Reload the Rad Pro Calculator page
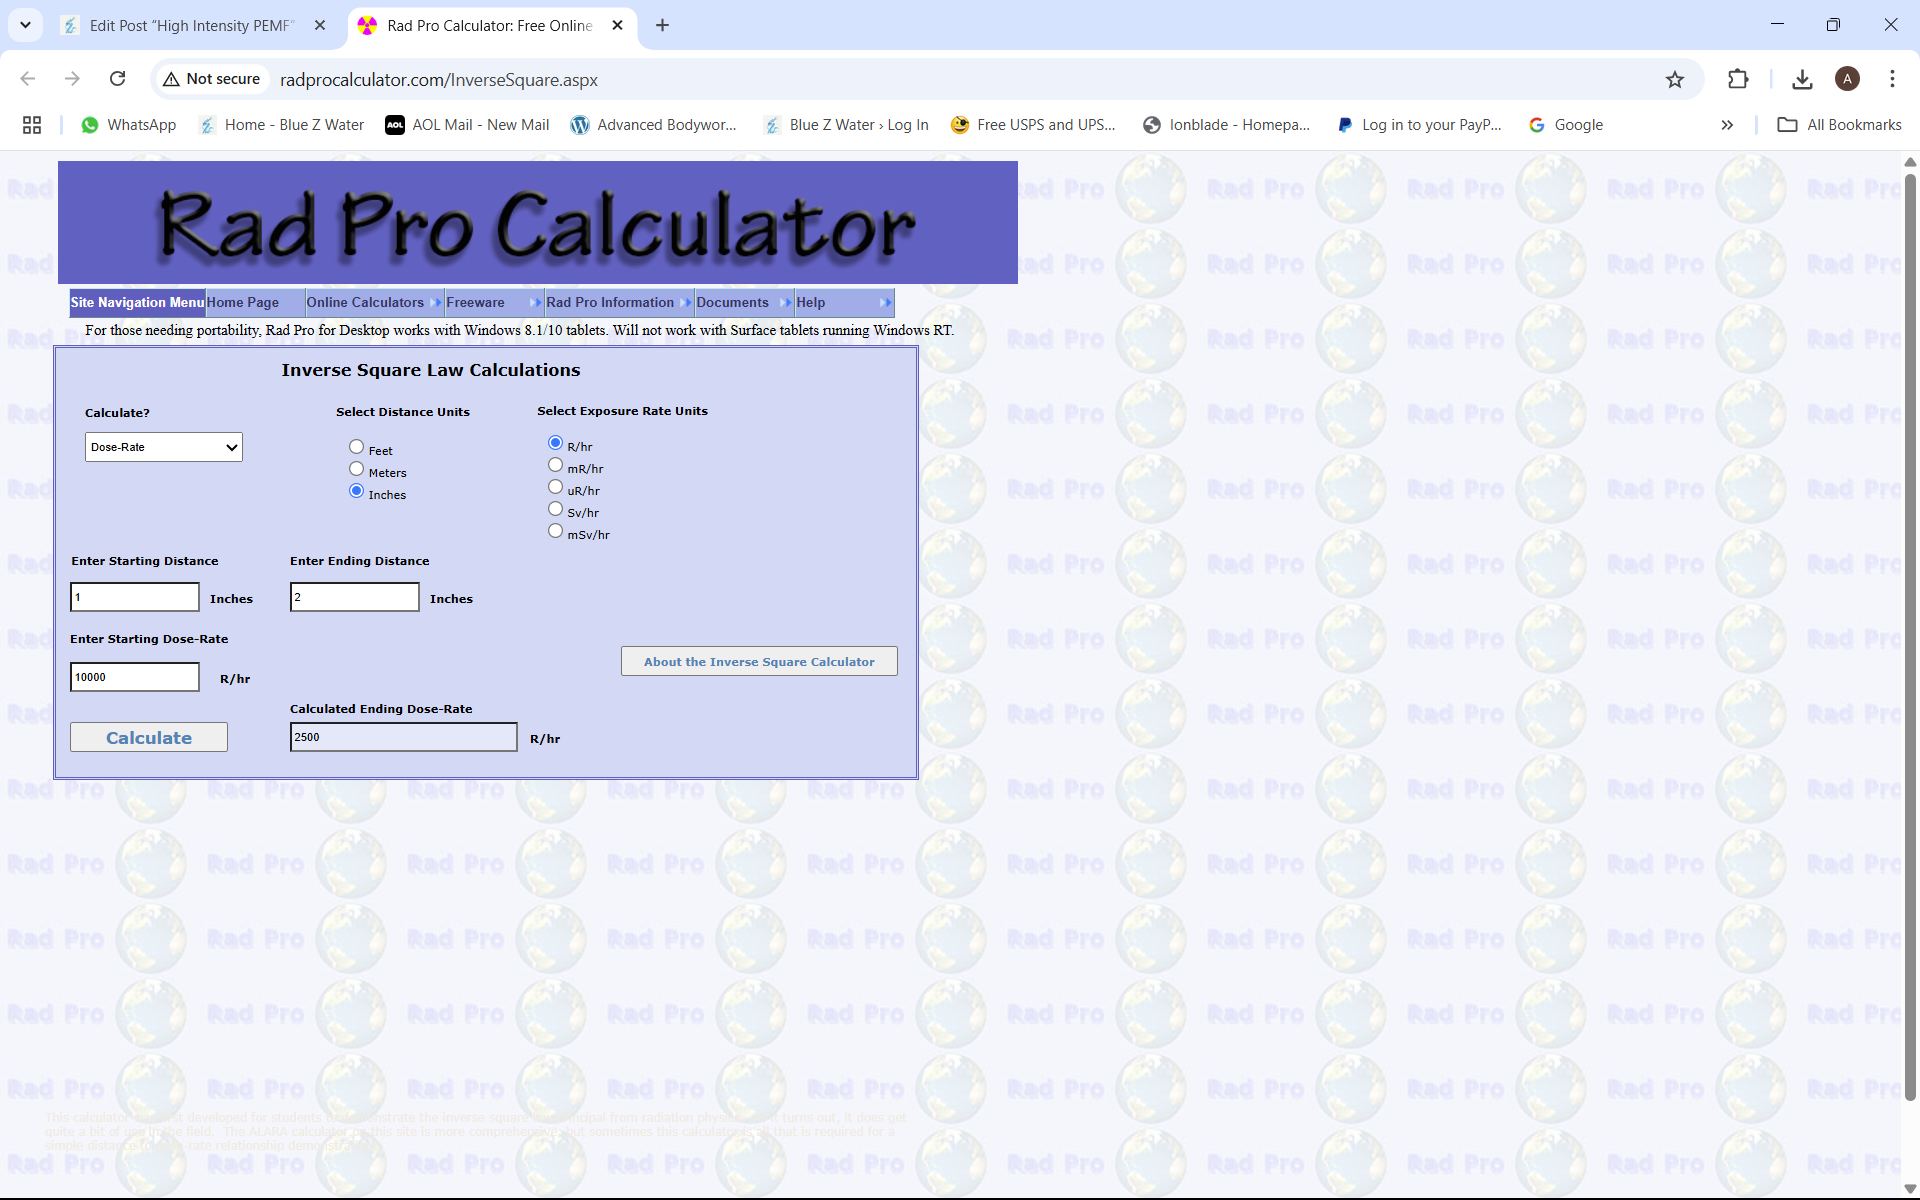Screen dimensions: 1920x1200 point(117,79)
